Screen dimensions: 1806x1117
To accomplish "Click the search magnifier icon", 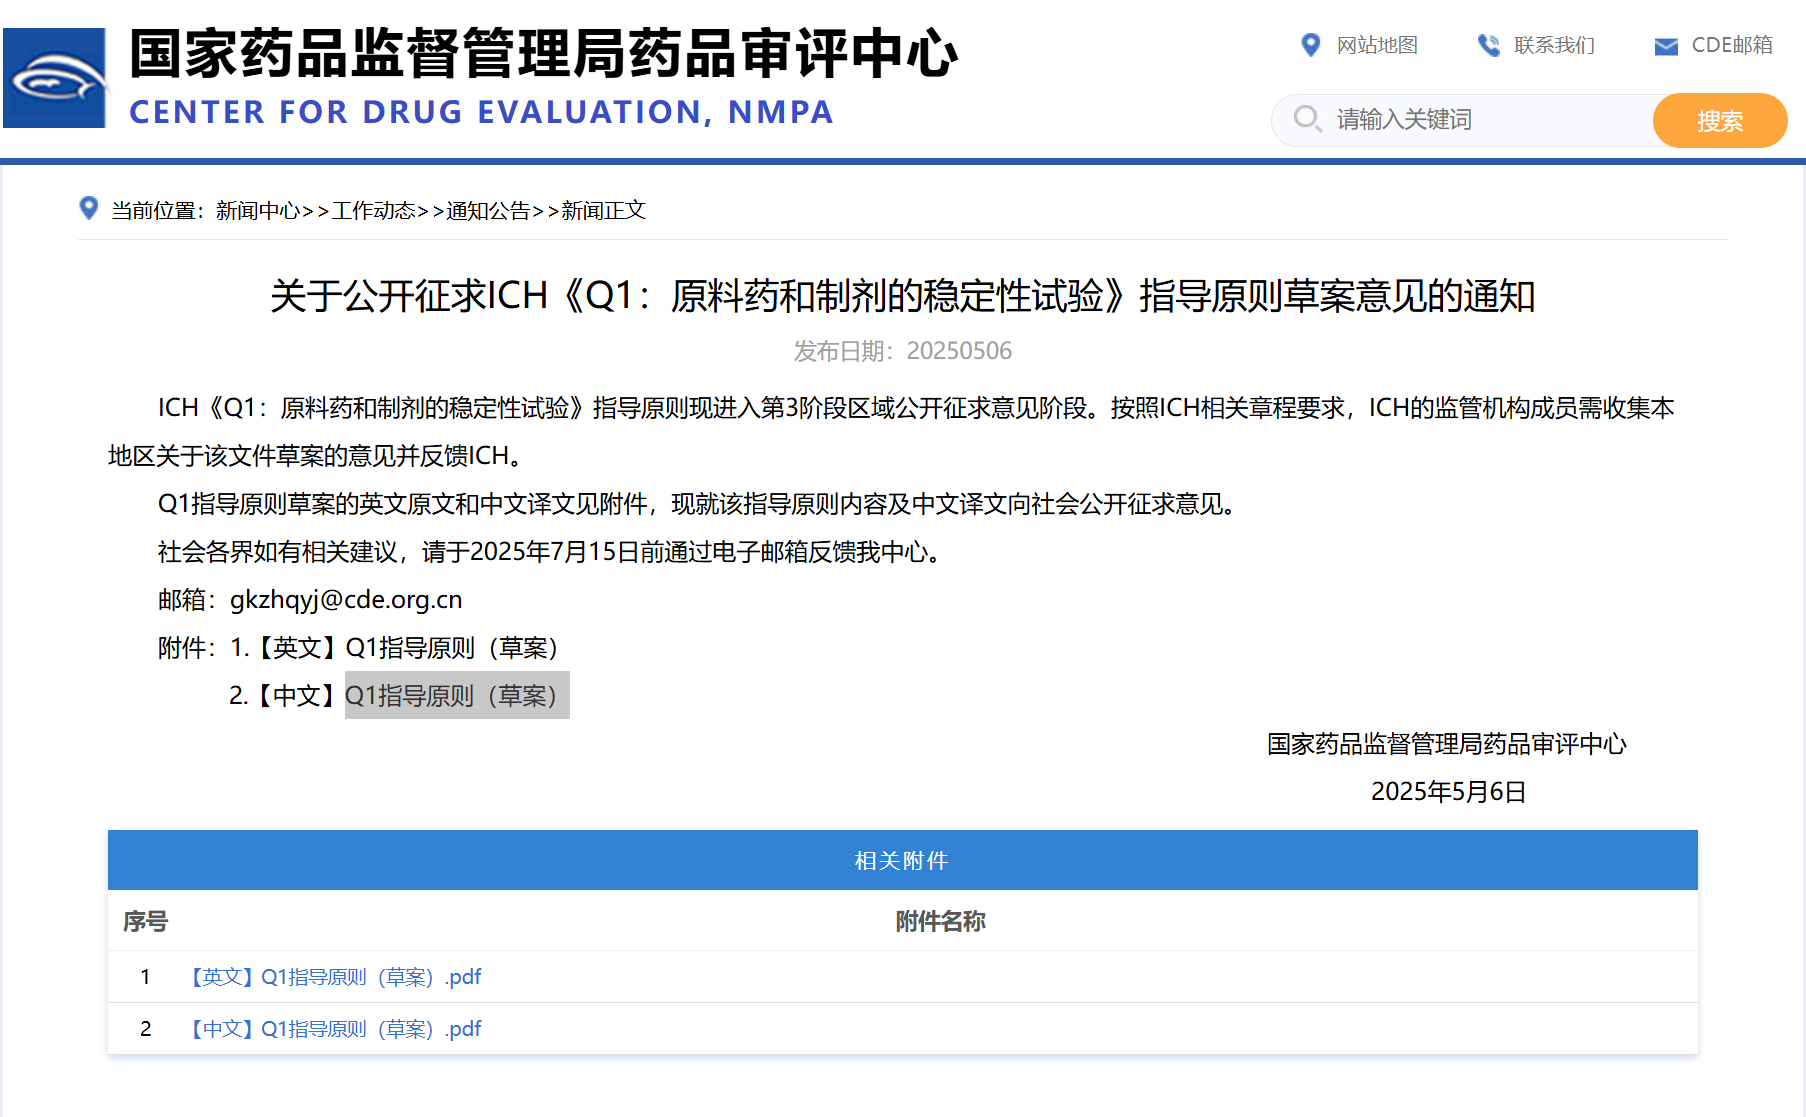I will (x=1307, y=119).
